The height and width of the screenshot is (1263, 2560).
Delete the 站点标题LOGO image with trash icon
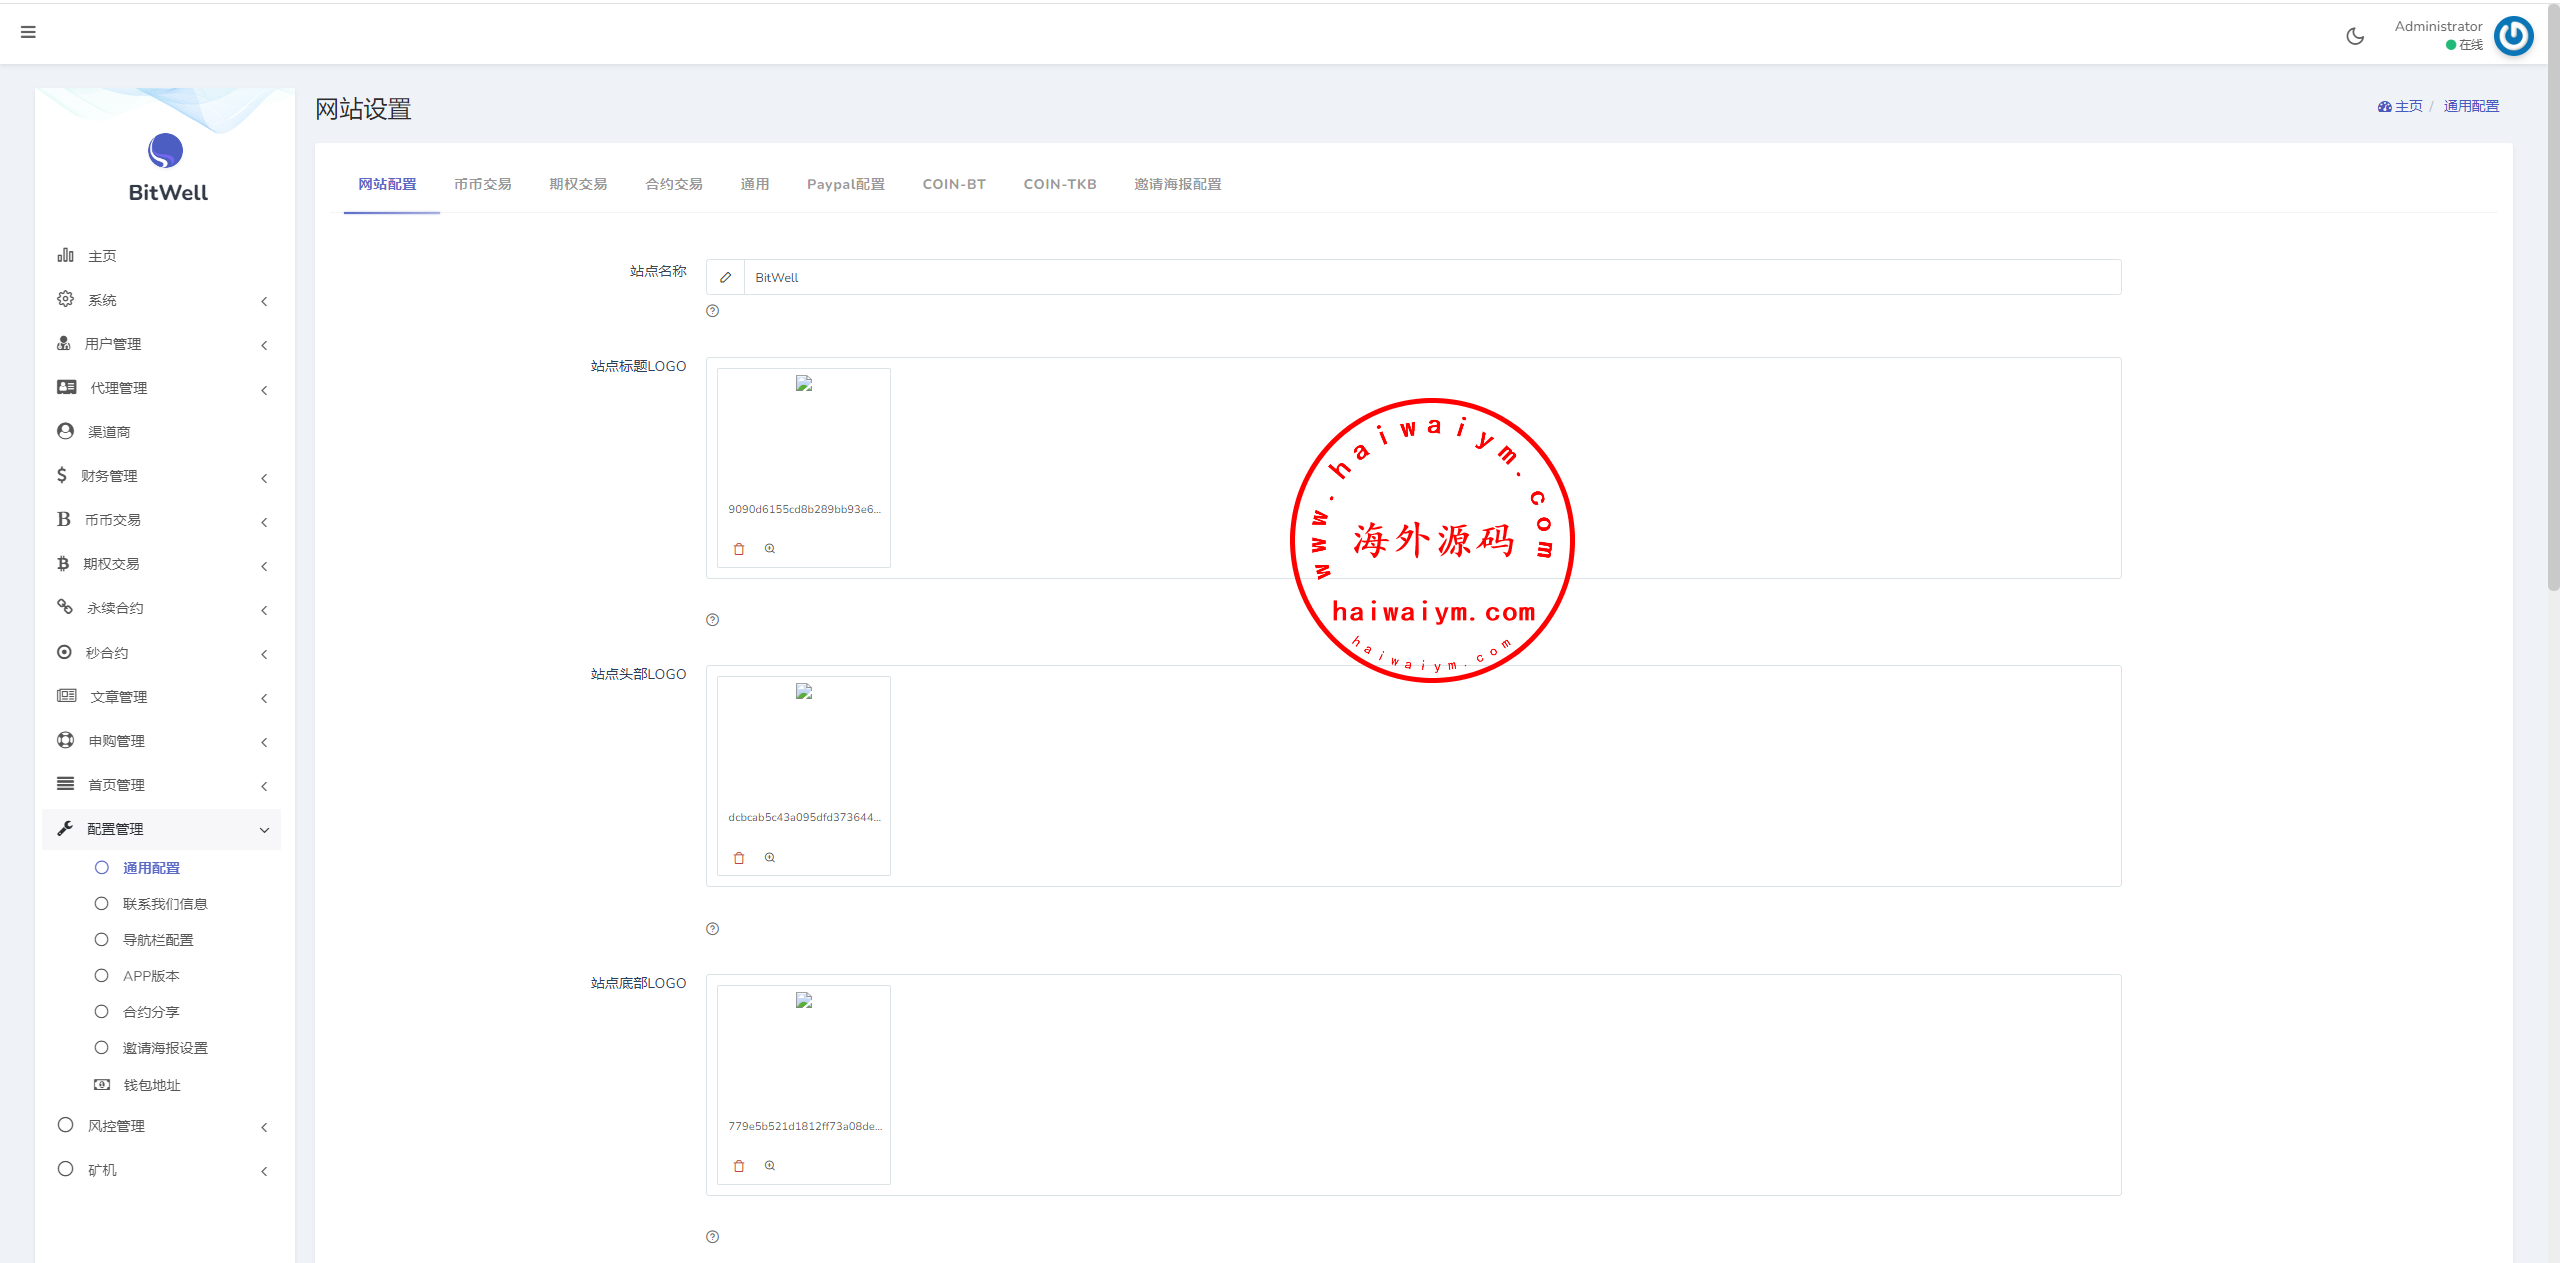(739, 549)
